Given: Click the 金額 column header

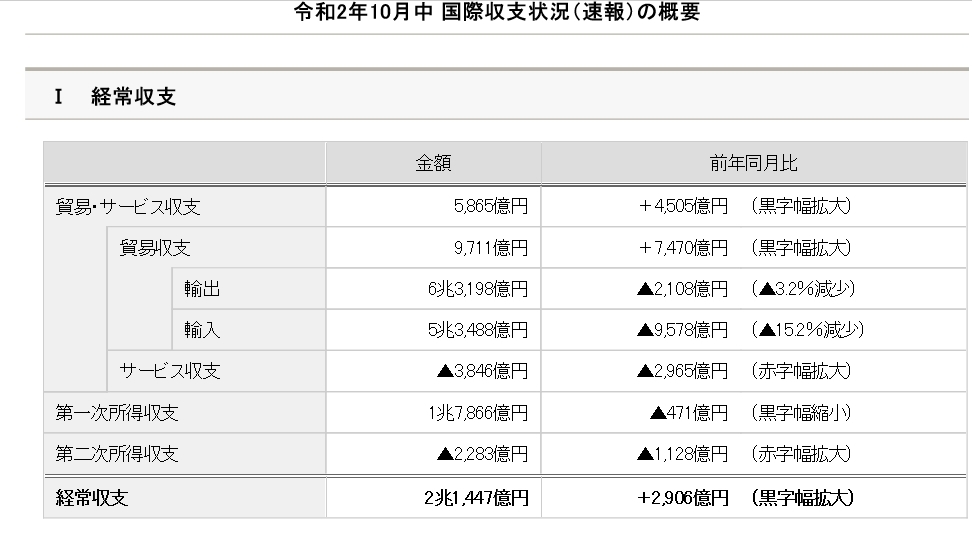Looking at the screenshot, I should pos(433,164).
